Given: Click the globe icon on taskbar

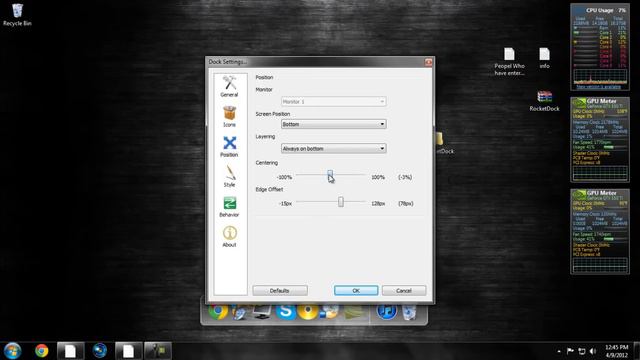Looking at the screenshot, I should click(x=100, y=351).
